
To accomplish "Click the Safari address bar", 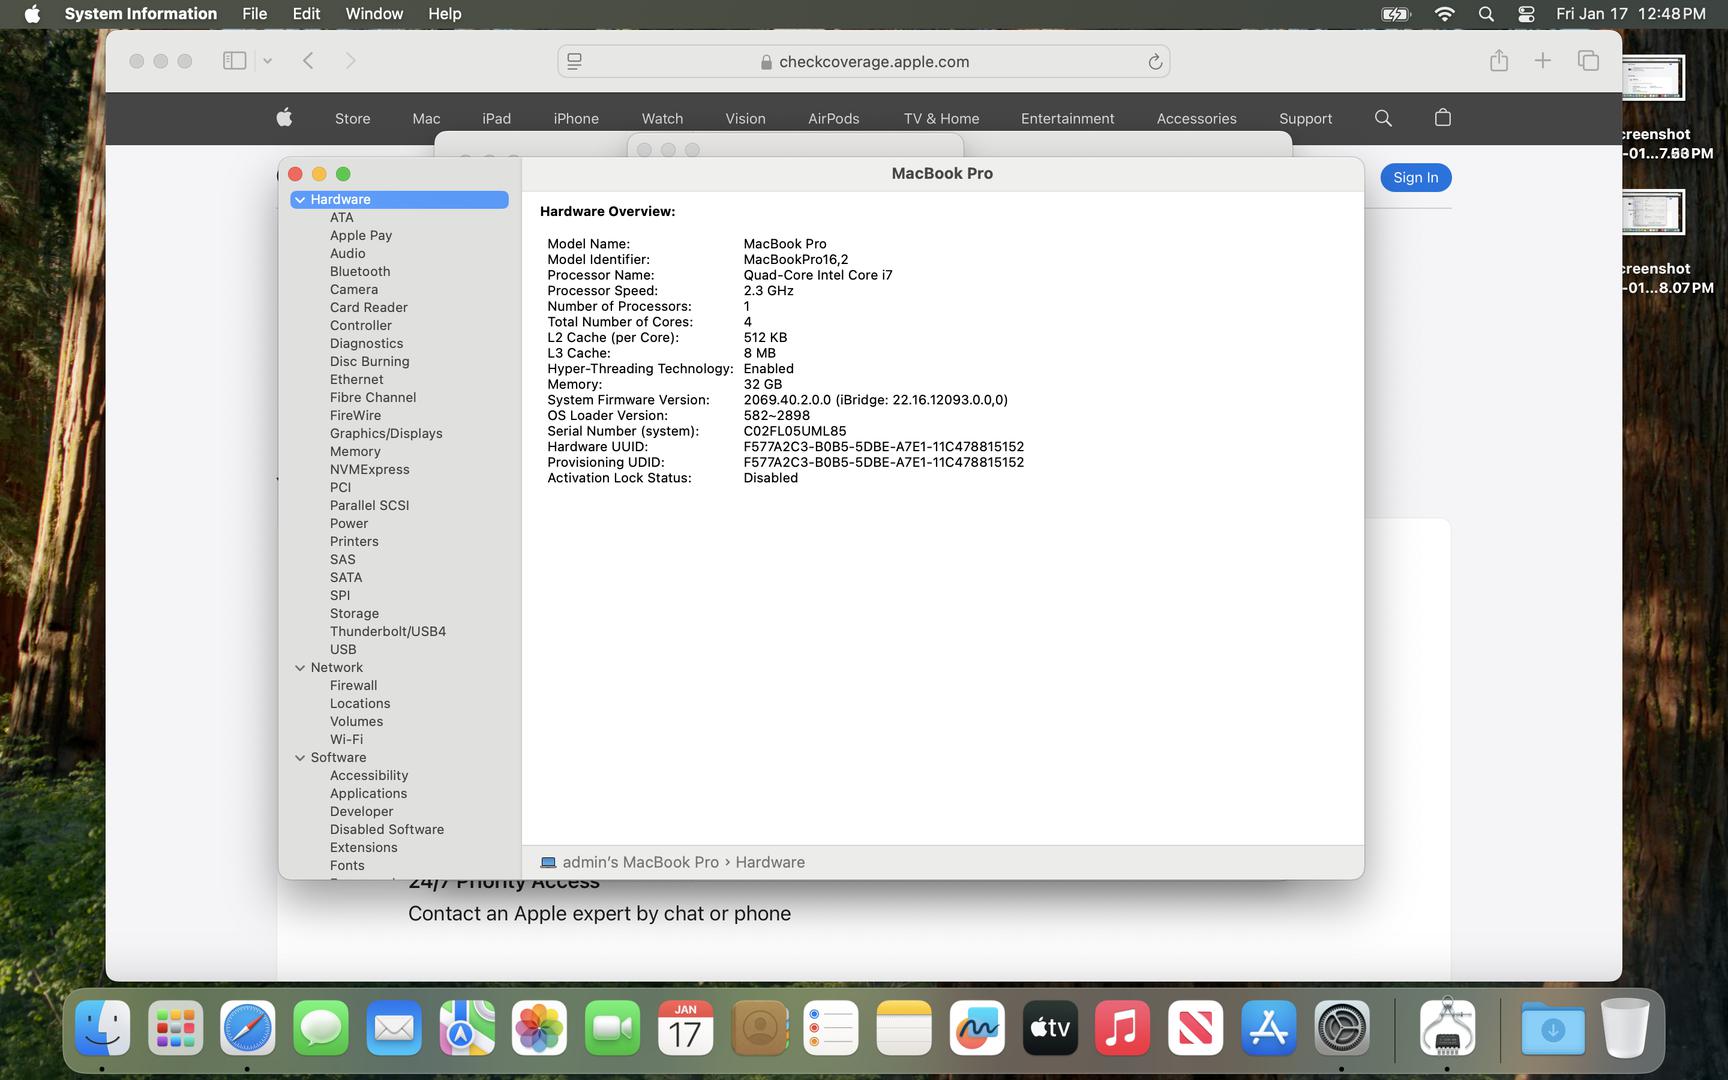I will click(x=864, y=62).
